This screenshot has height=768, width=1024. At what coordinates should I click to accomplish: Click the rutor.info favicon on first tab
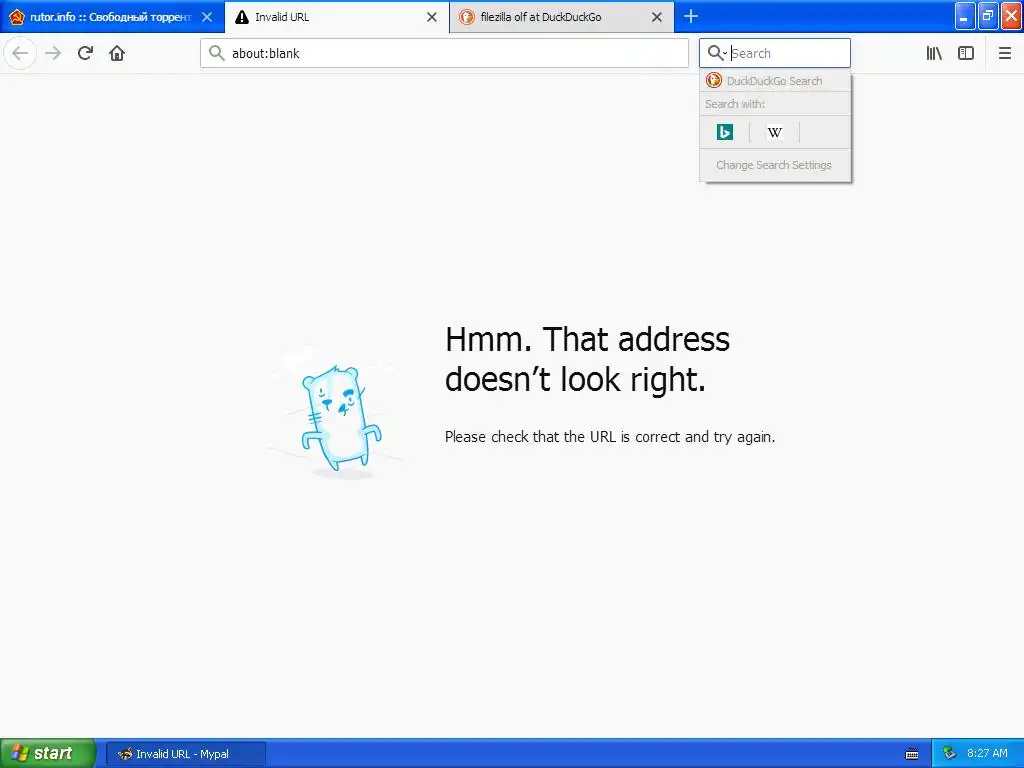click(x=17, y=17)
